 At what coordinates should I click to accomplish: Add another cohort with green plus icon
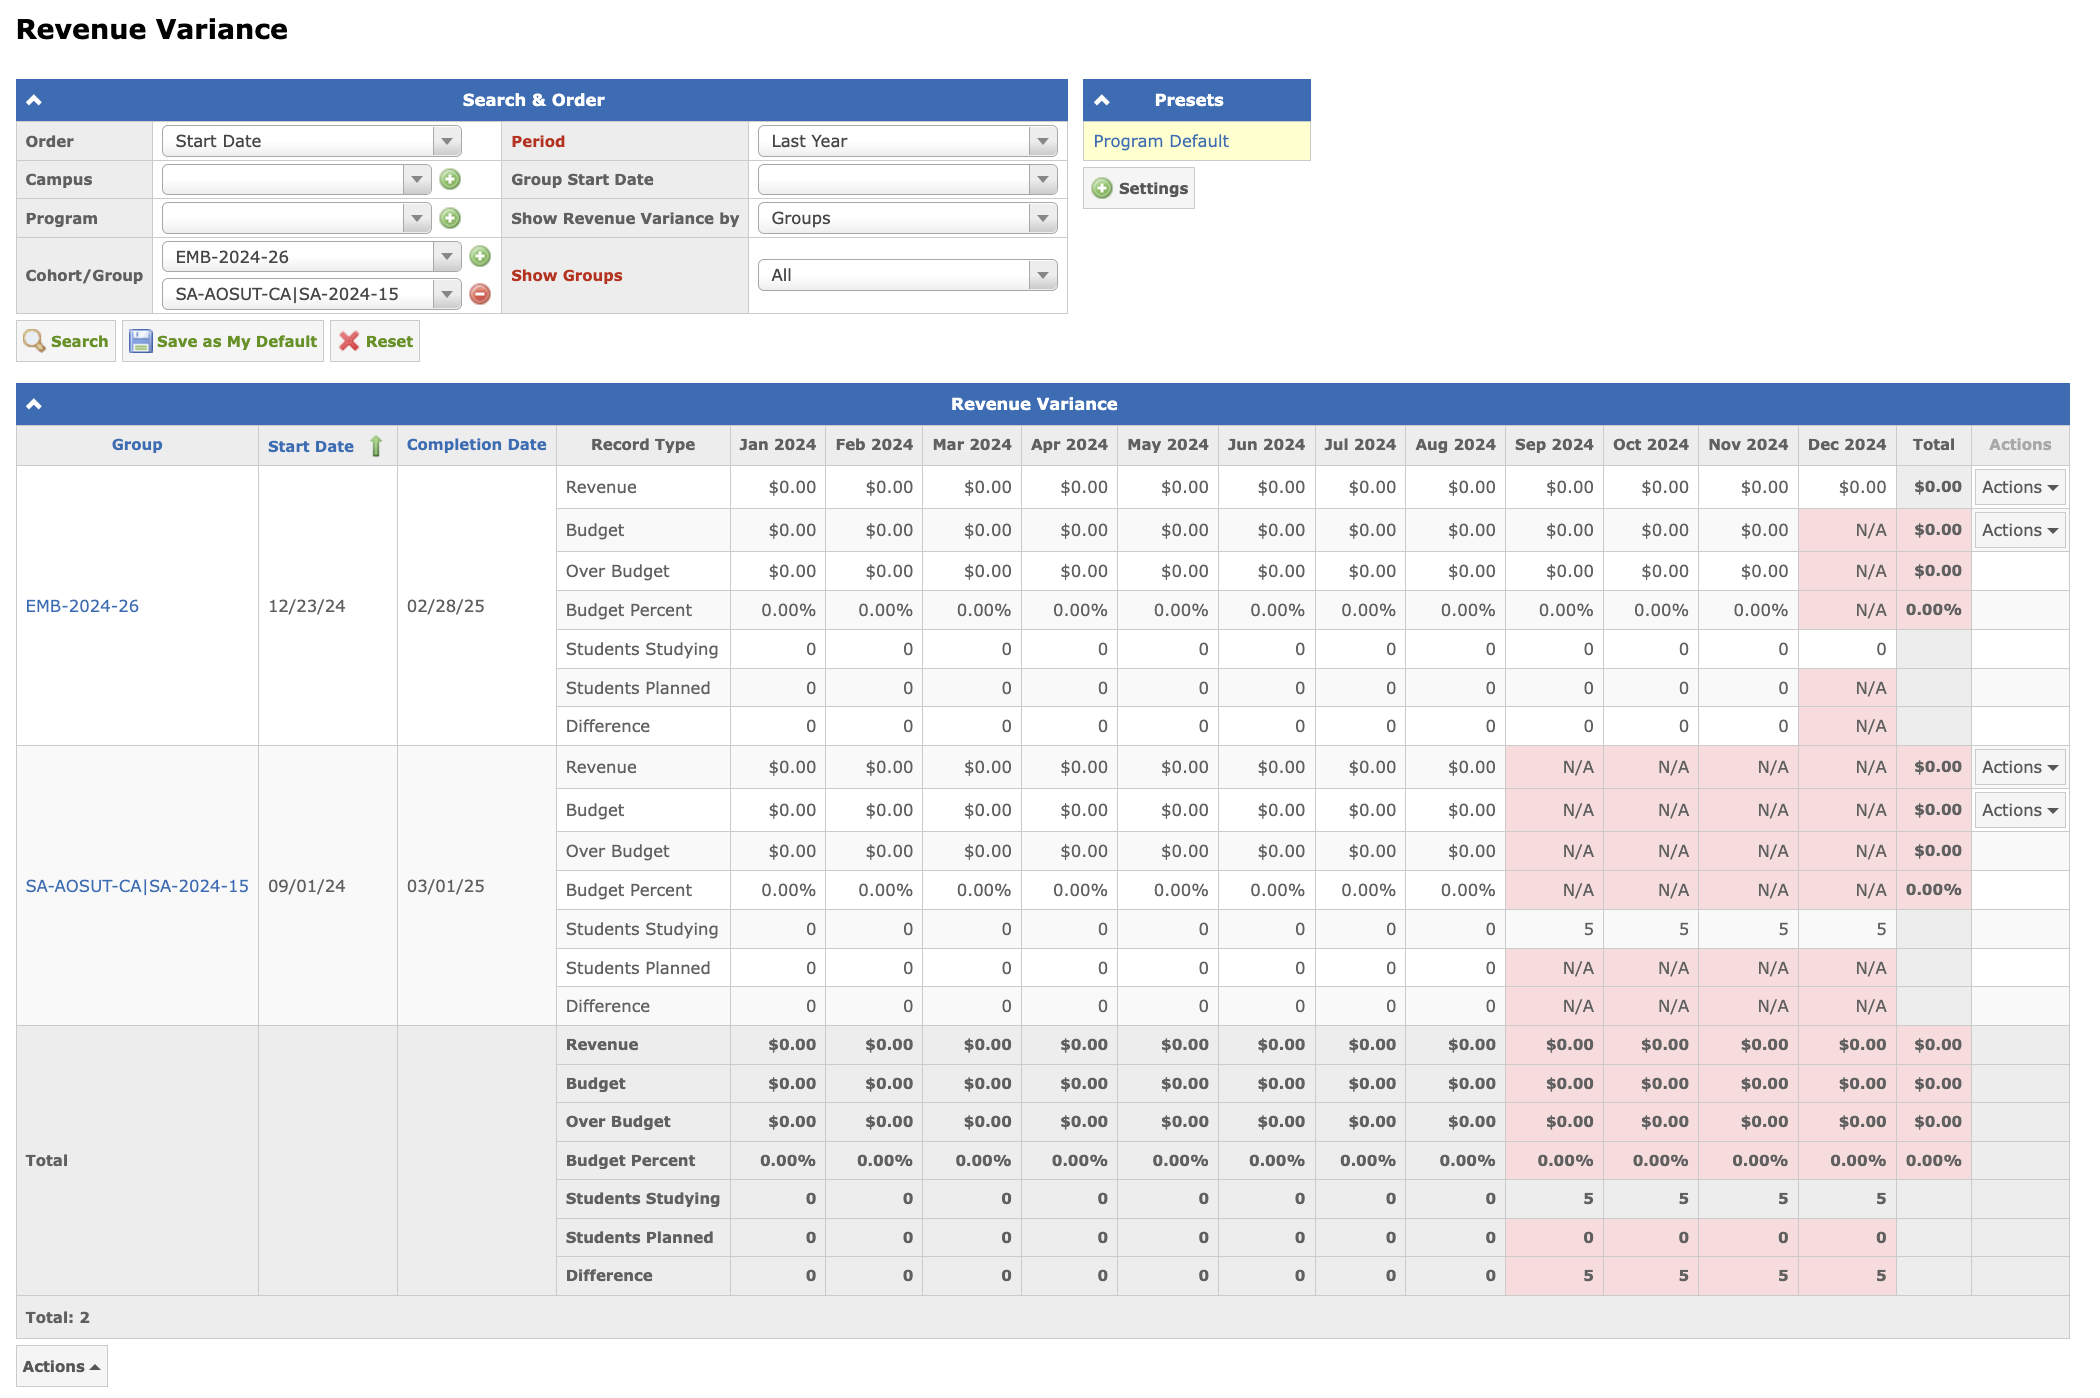(480, 256)
